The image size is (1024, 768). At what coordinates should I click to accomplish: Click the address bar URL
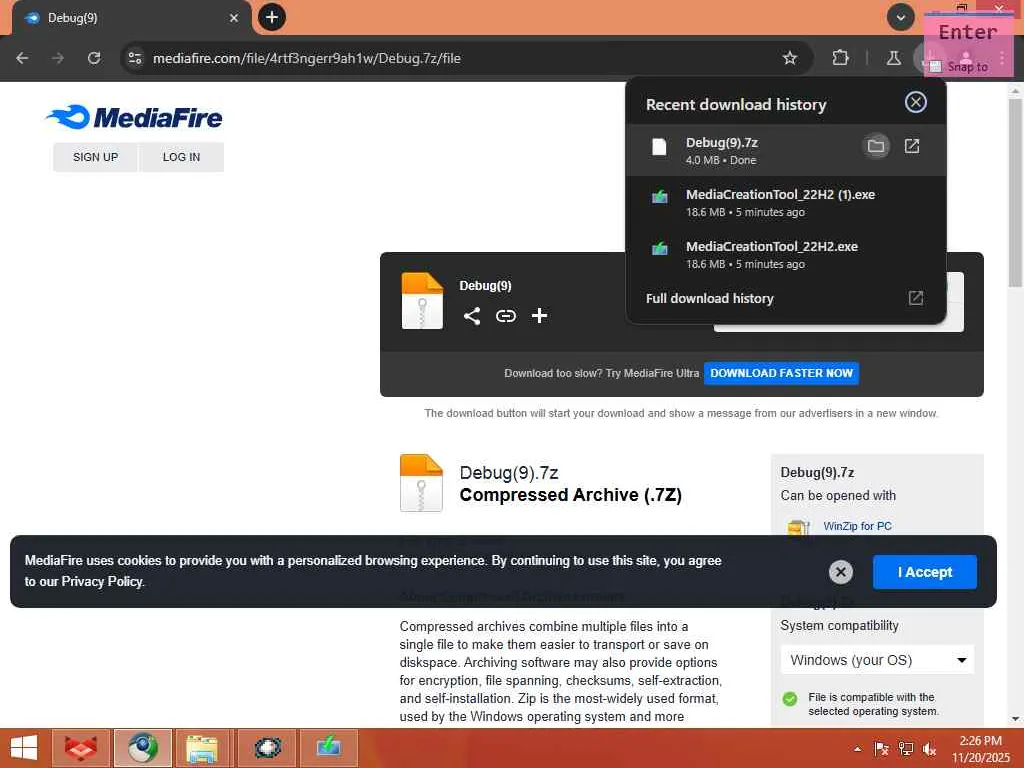pos(307,58)
